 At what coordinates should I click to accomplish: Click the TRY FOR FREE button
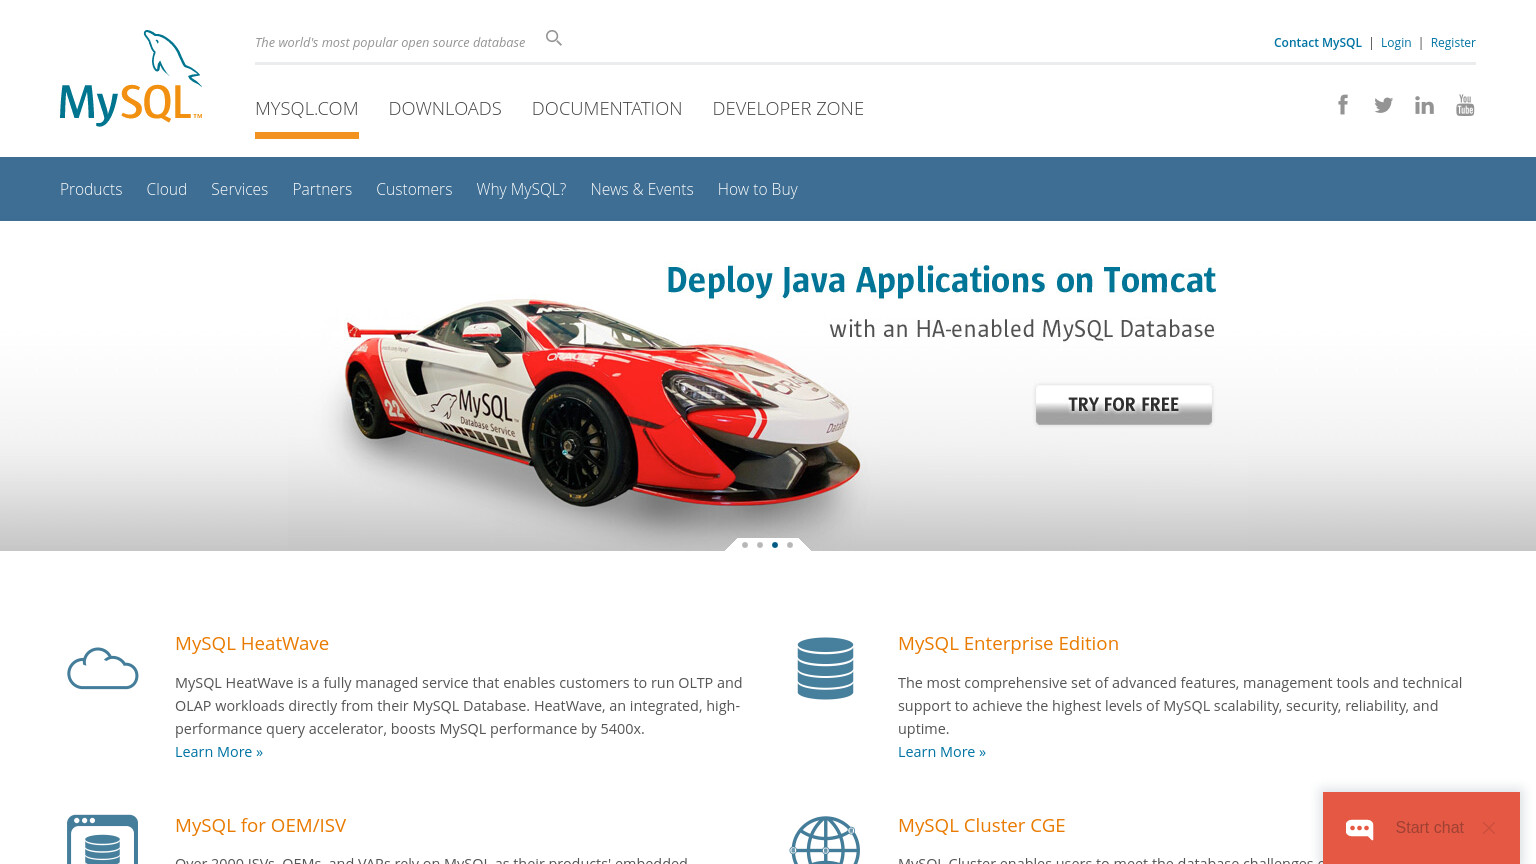1124,404
